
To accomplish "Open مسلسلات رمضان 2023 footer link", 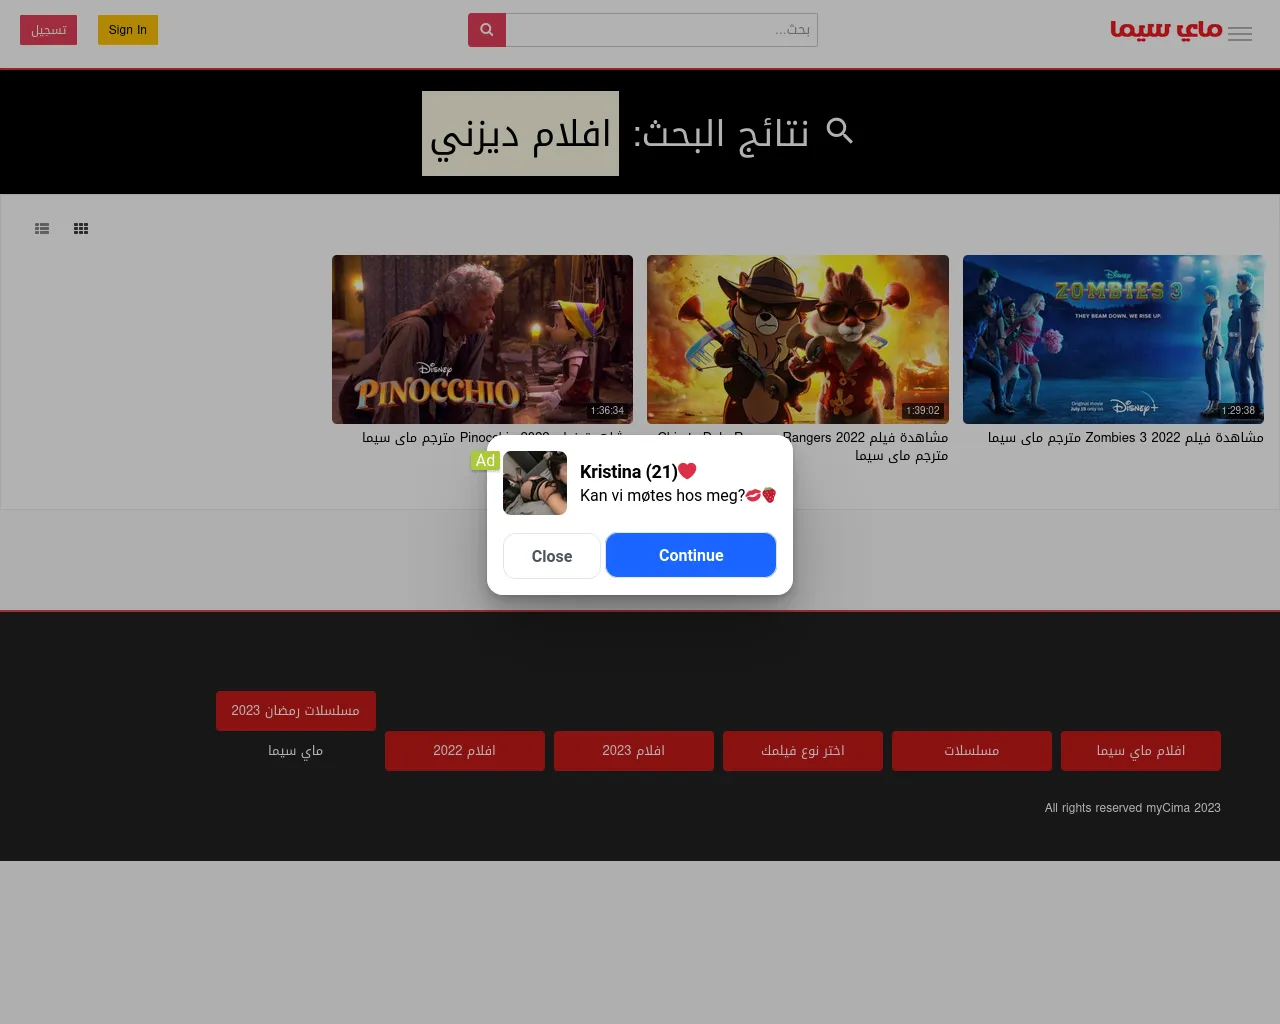I will (x=296, y=711).
